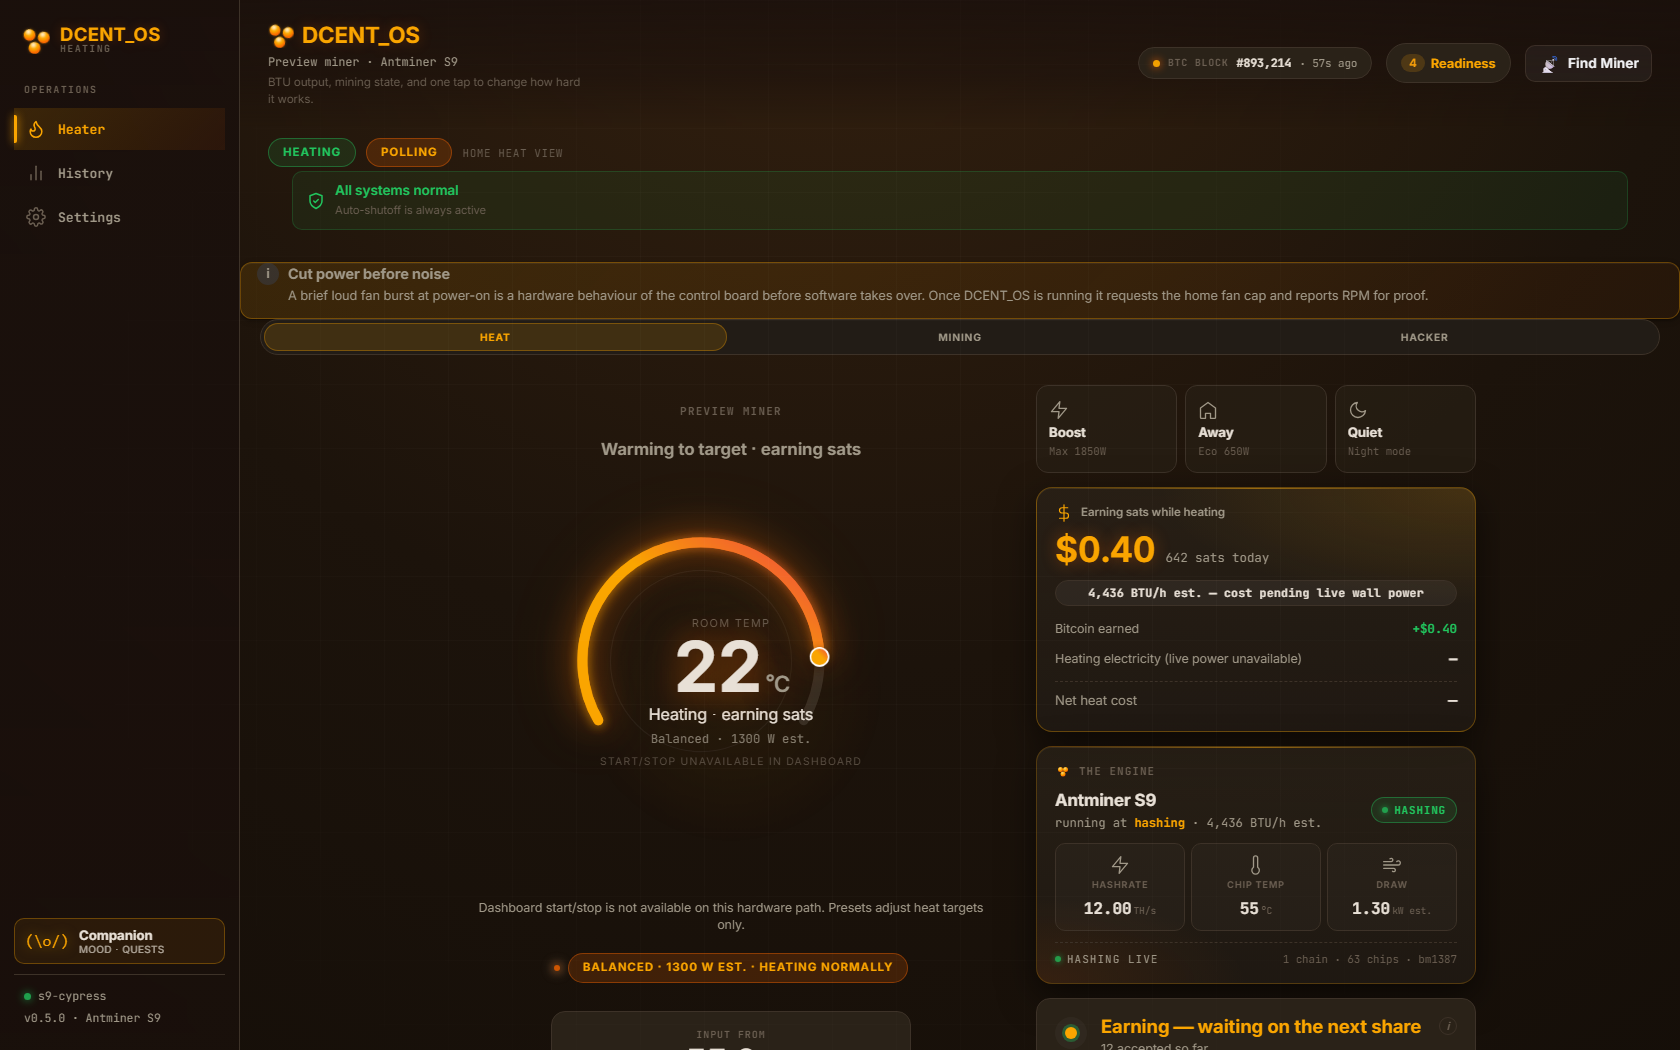
Task: Click the DCENT_OS header logo icon
Action: point(281,36)
